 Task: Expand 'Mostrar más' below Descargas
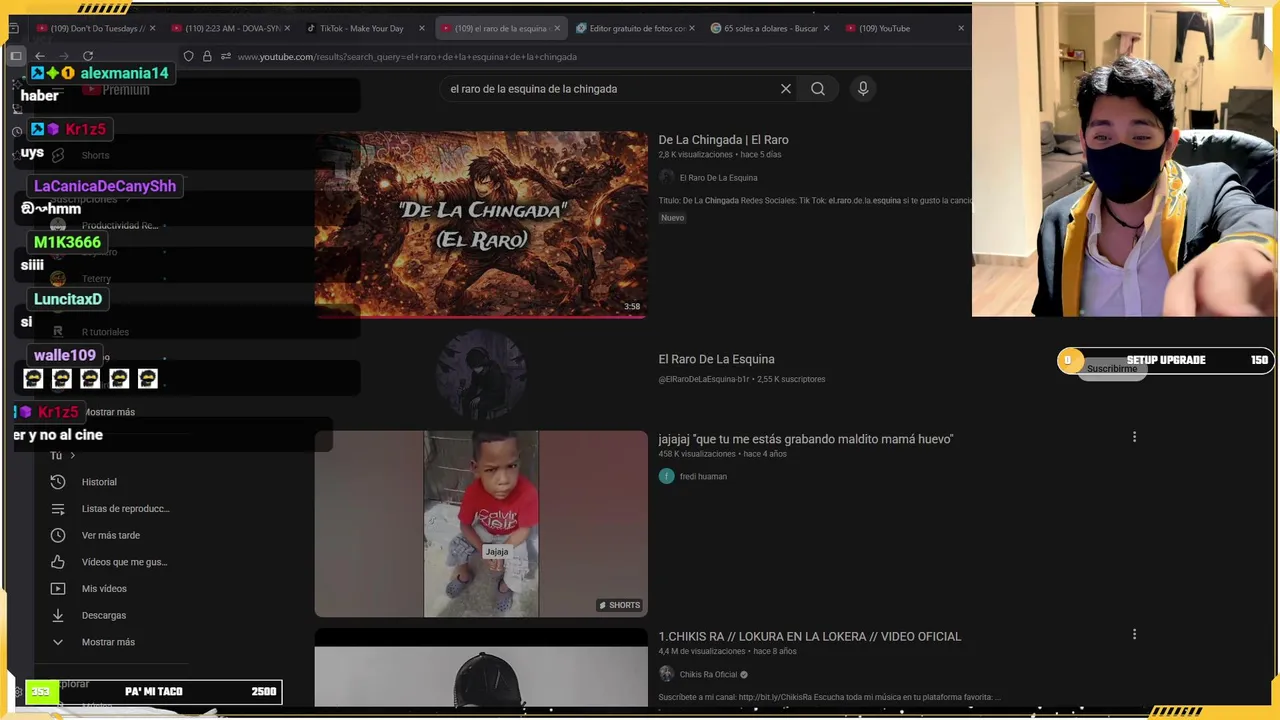[110, 642]
